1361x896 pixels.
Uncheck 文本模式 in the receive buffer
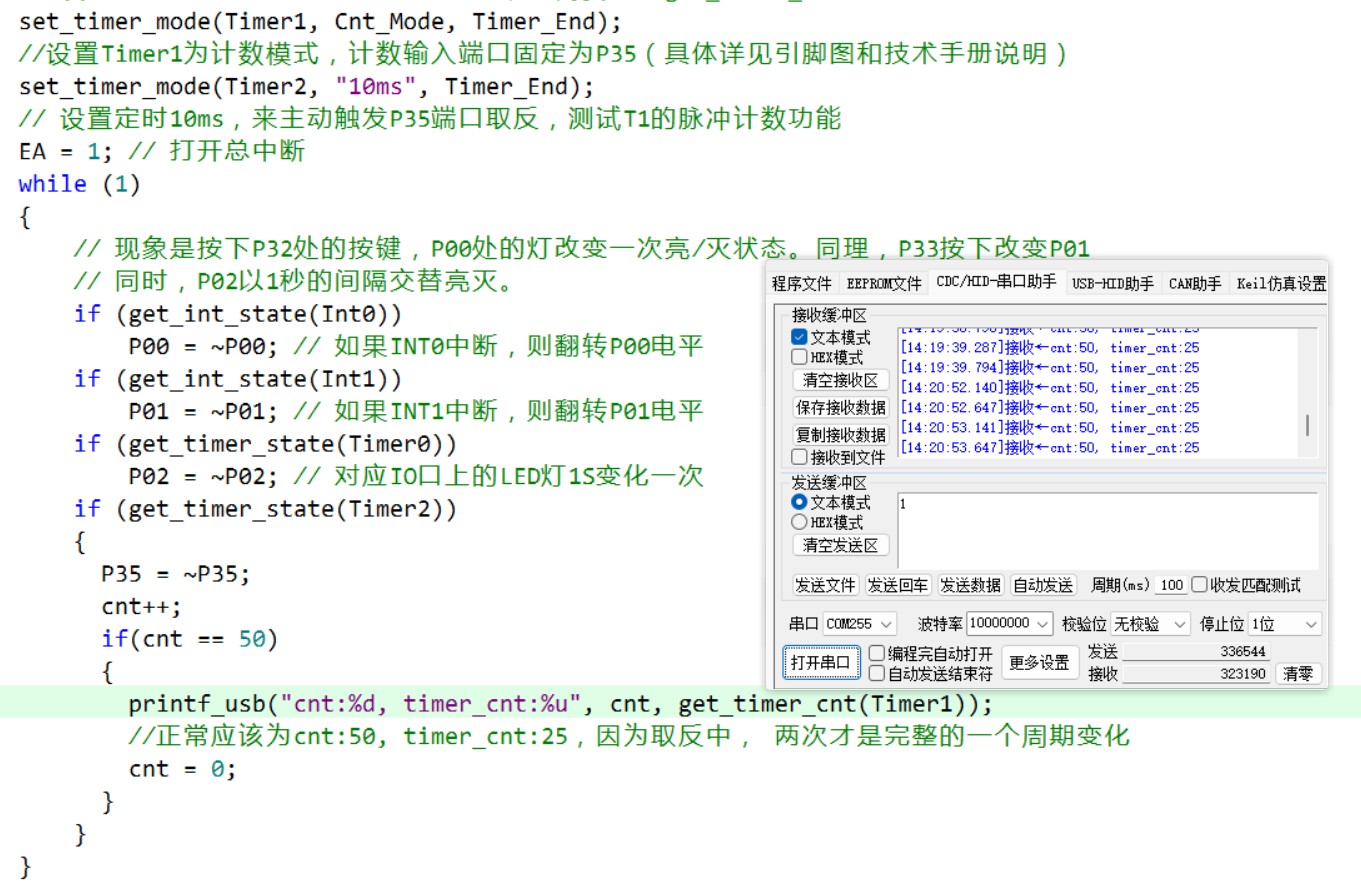(799, 338)
